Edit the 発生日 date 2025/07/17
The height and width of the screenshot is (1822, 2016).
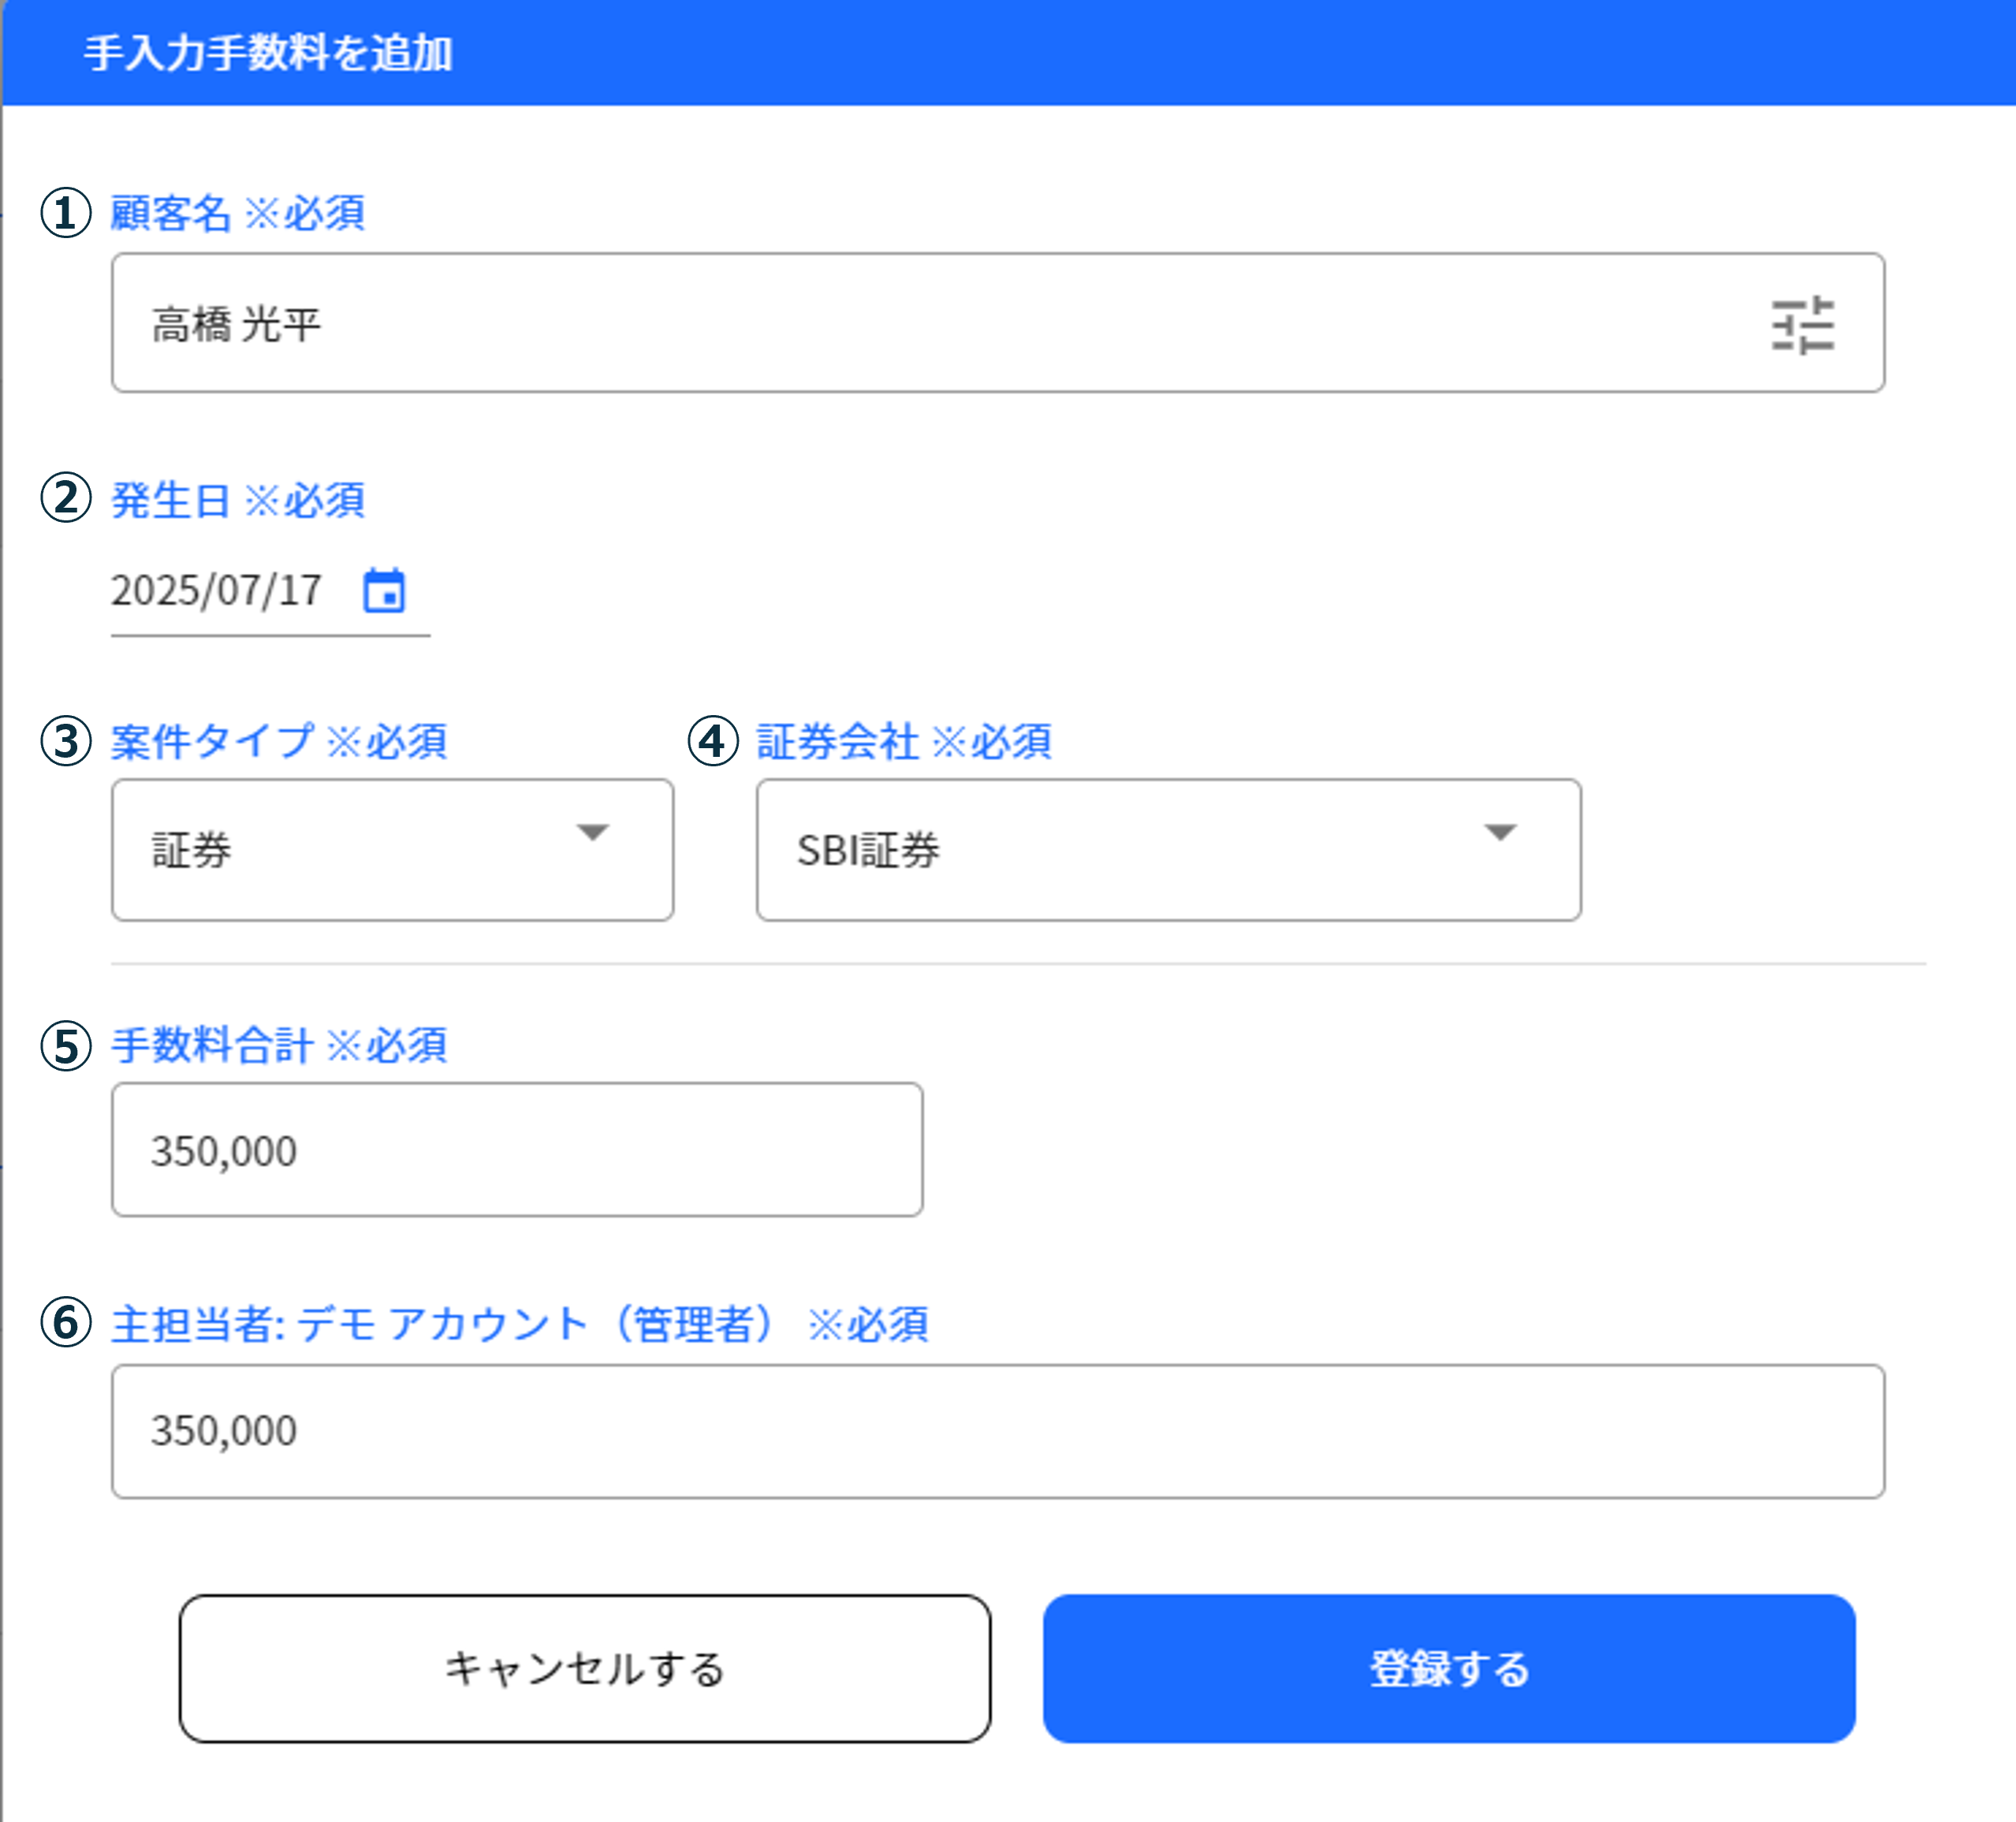216,590
